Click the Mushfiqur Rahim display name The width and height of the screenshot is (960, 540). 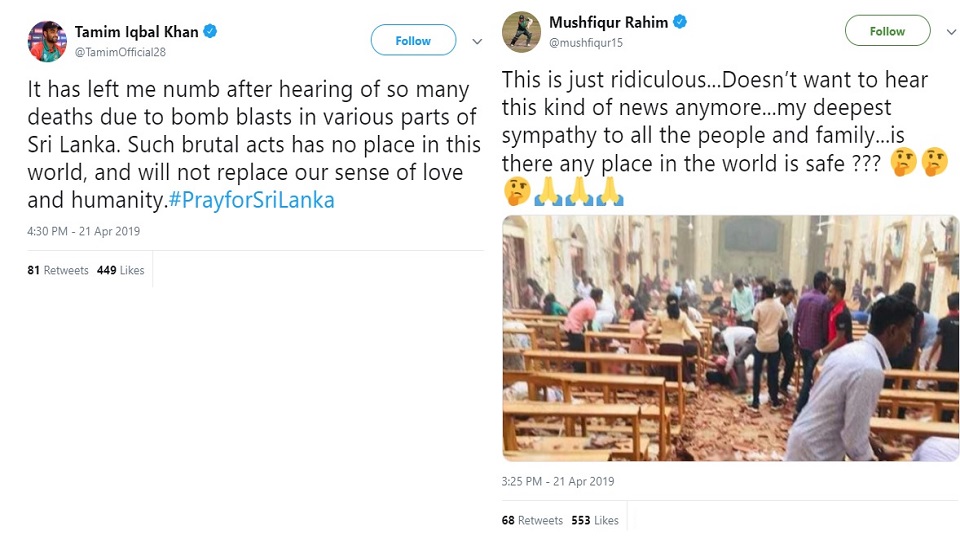(608, 22)
